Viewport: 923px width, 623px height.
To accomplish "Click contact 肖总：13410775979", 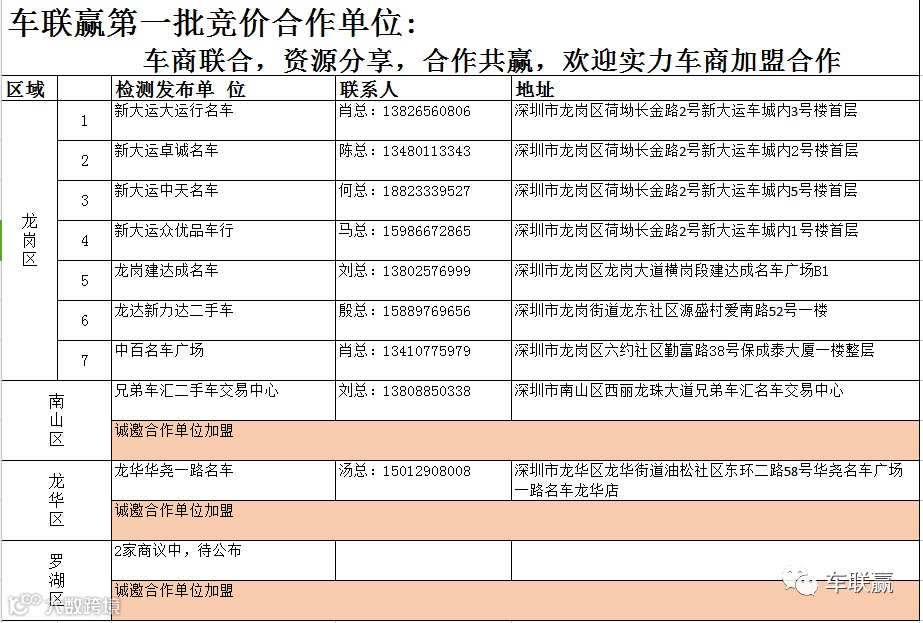I will point(423,360).
